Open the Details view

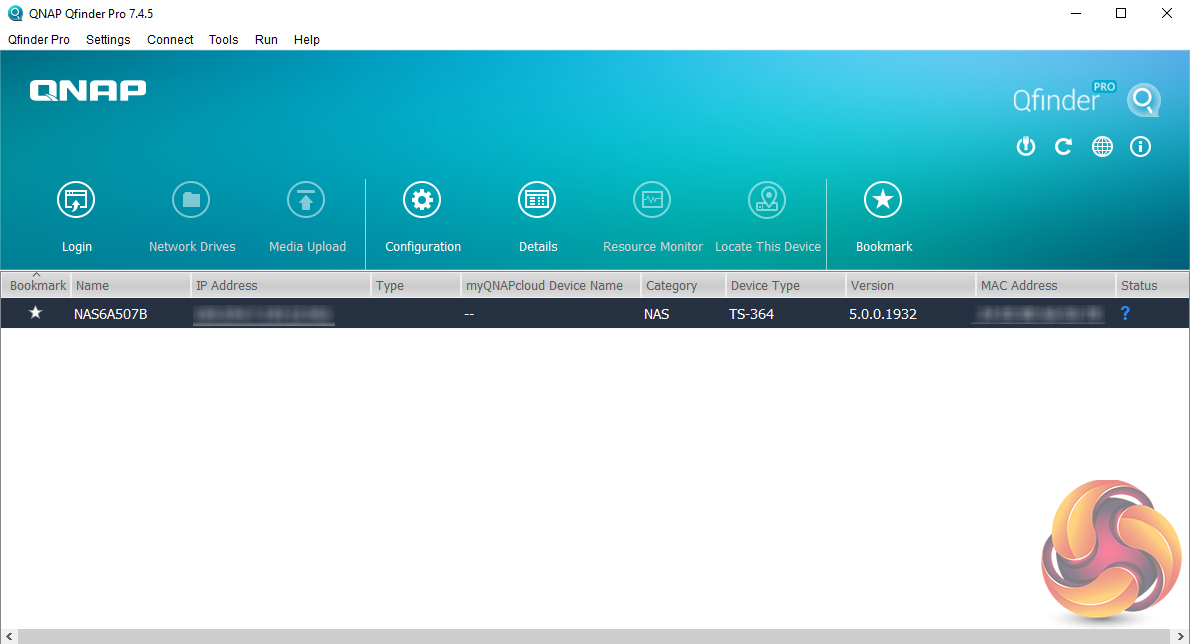pos(537,199)
